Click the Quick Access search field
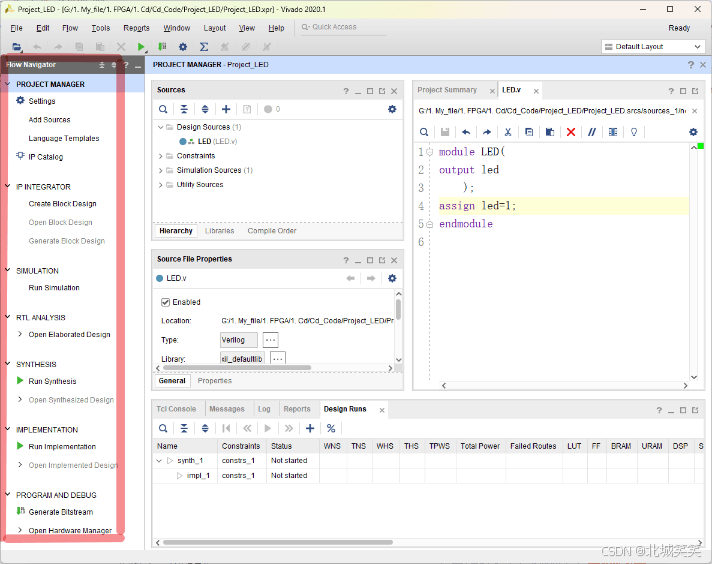This screenshot has width=712, height=564. coord(344,27)
